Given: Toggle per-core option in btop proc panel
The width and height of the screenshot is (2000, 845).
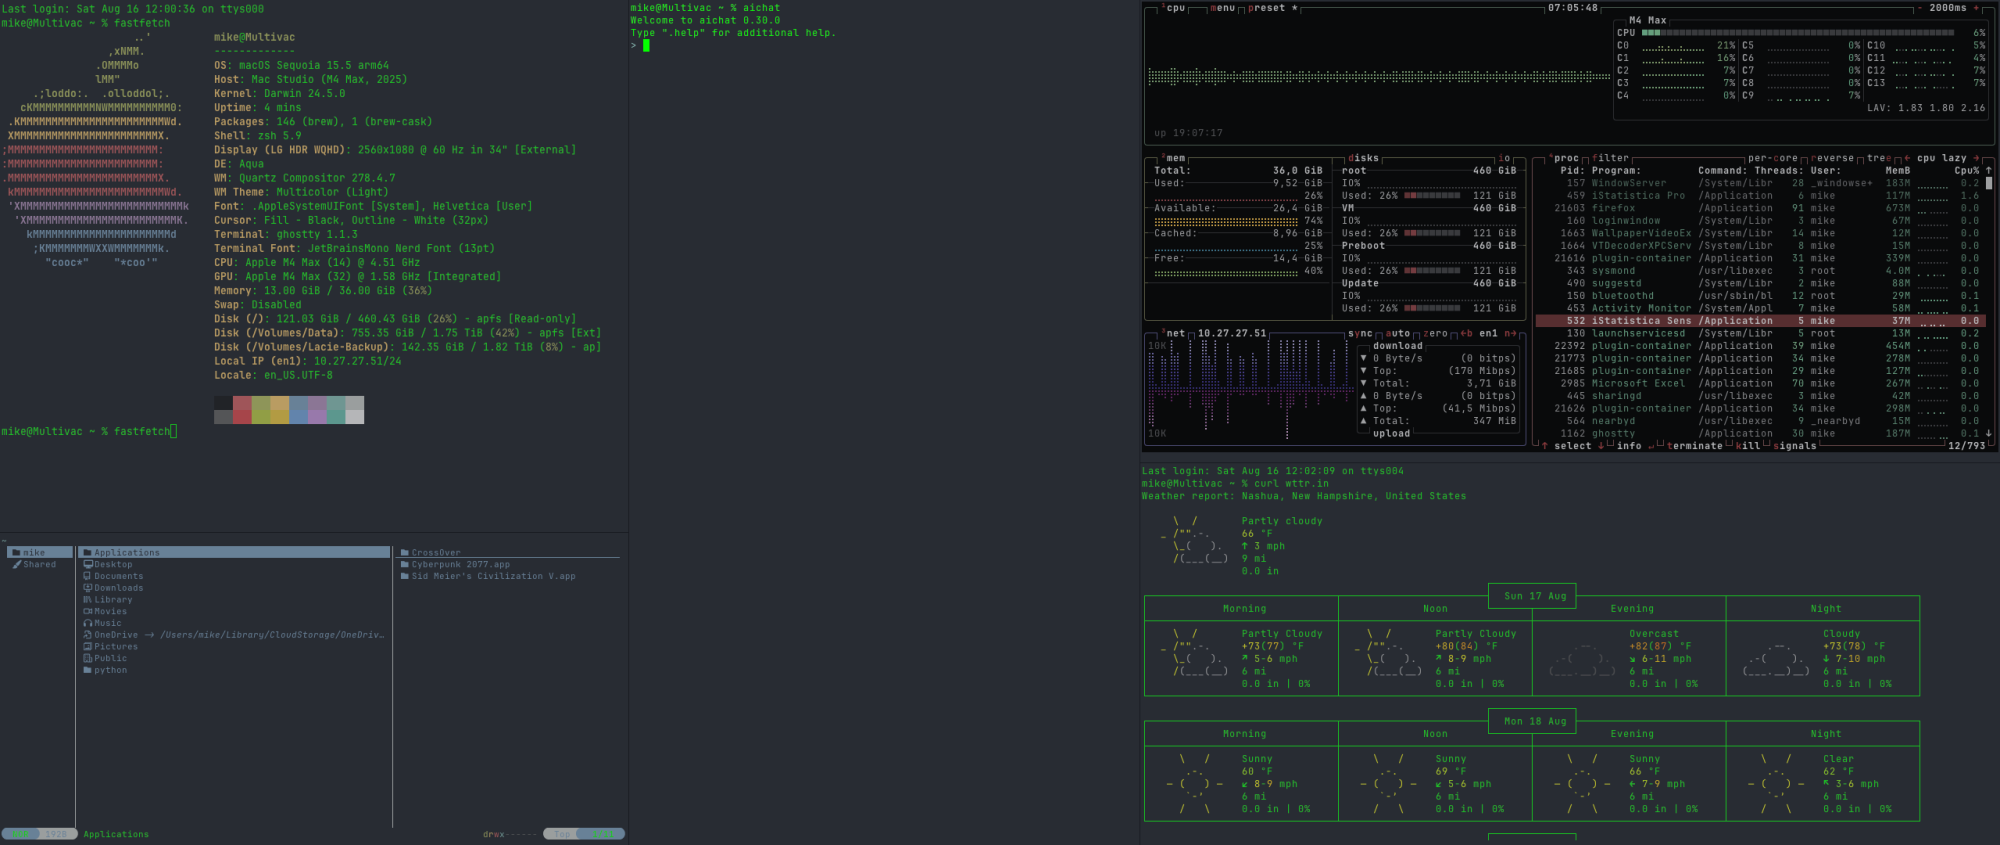Looking at the screenshot, I should tap(1772, 158).
